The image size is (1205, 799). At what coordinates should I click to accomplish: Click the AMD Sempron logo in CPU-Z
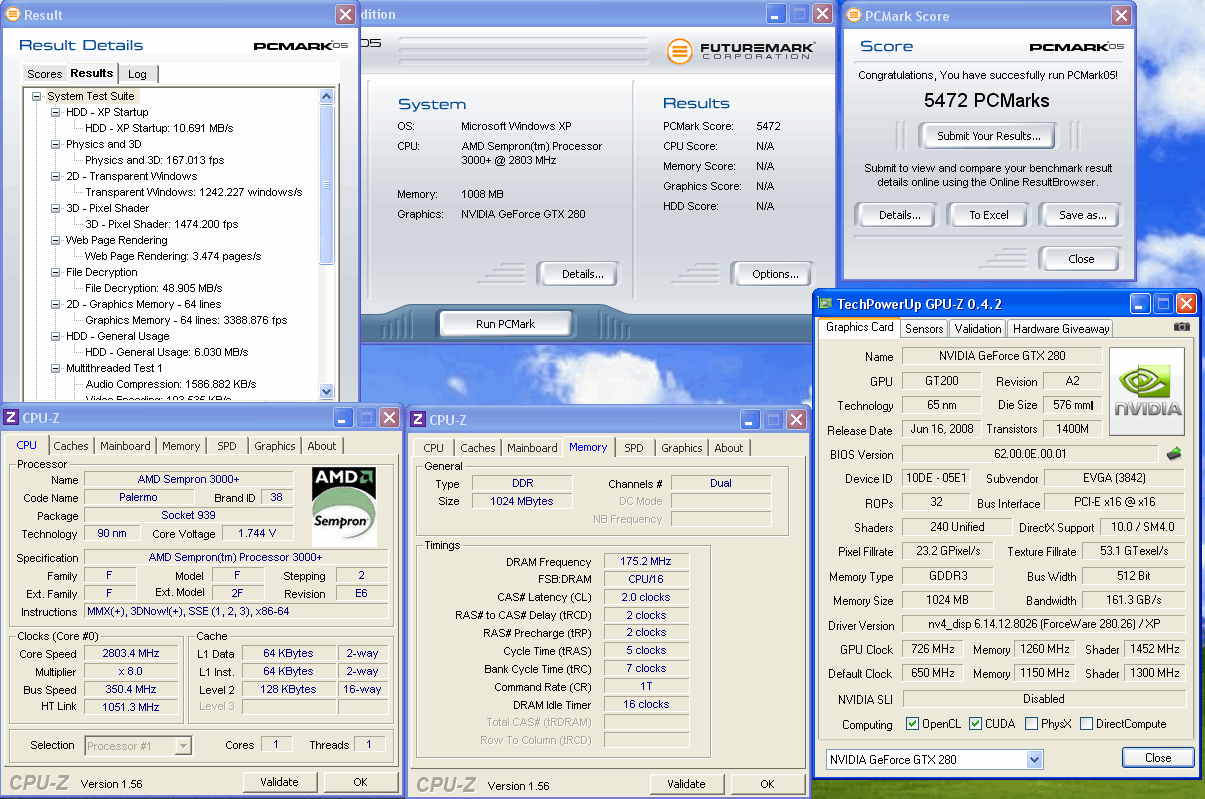click(345, 505)
